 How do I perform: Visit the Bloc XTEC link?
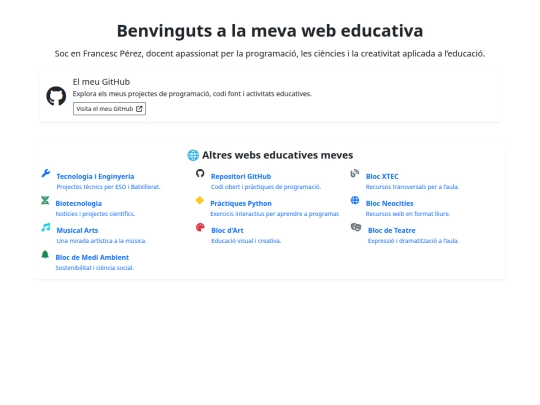[x=382, y=176]
